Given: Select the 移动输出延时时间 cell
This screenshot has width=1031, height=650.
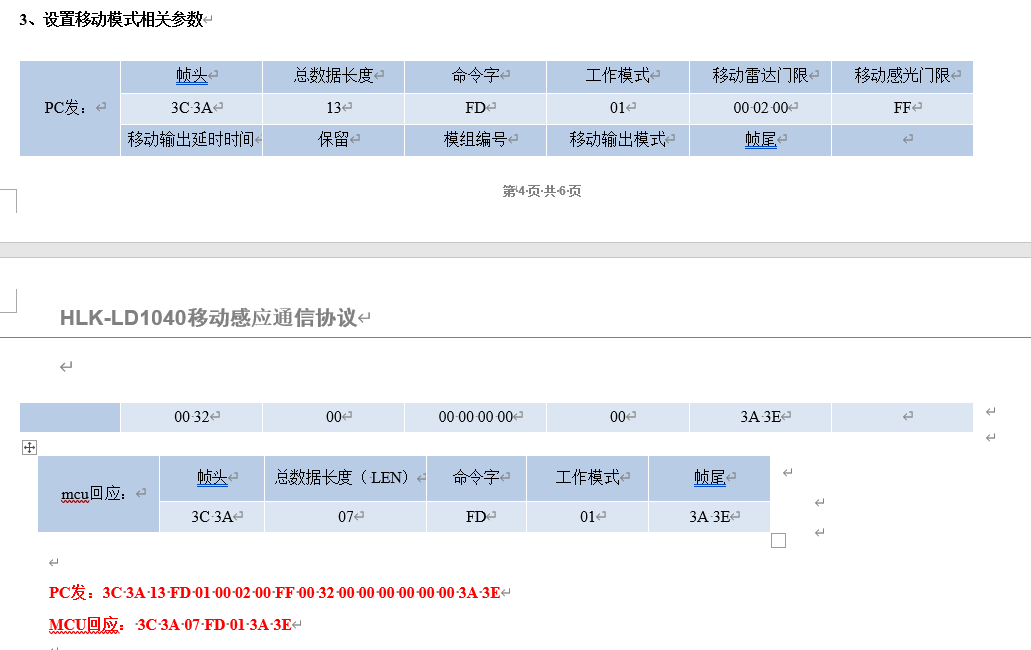Looking at the screenshot, I should [191, 140].
